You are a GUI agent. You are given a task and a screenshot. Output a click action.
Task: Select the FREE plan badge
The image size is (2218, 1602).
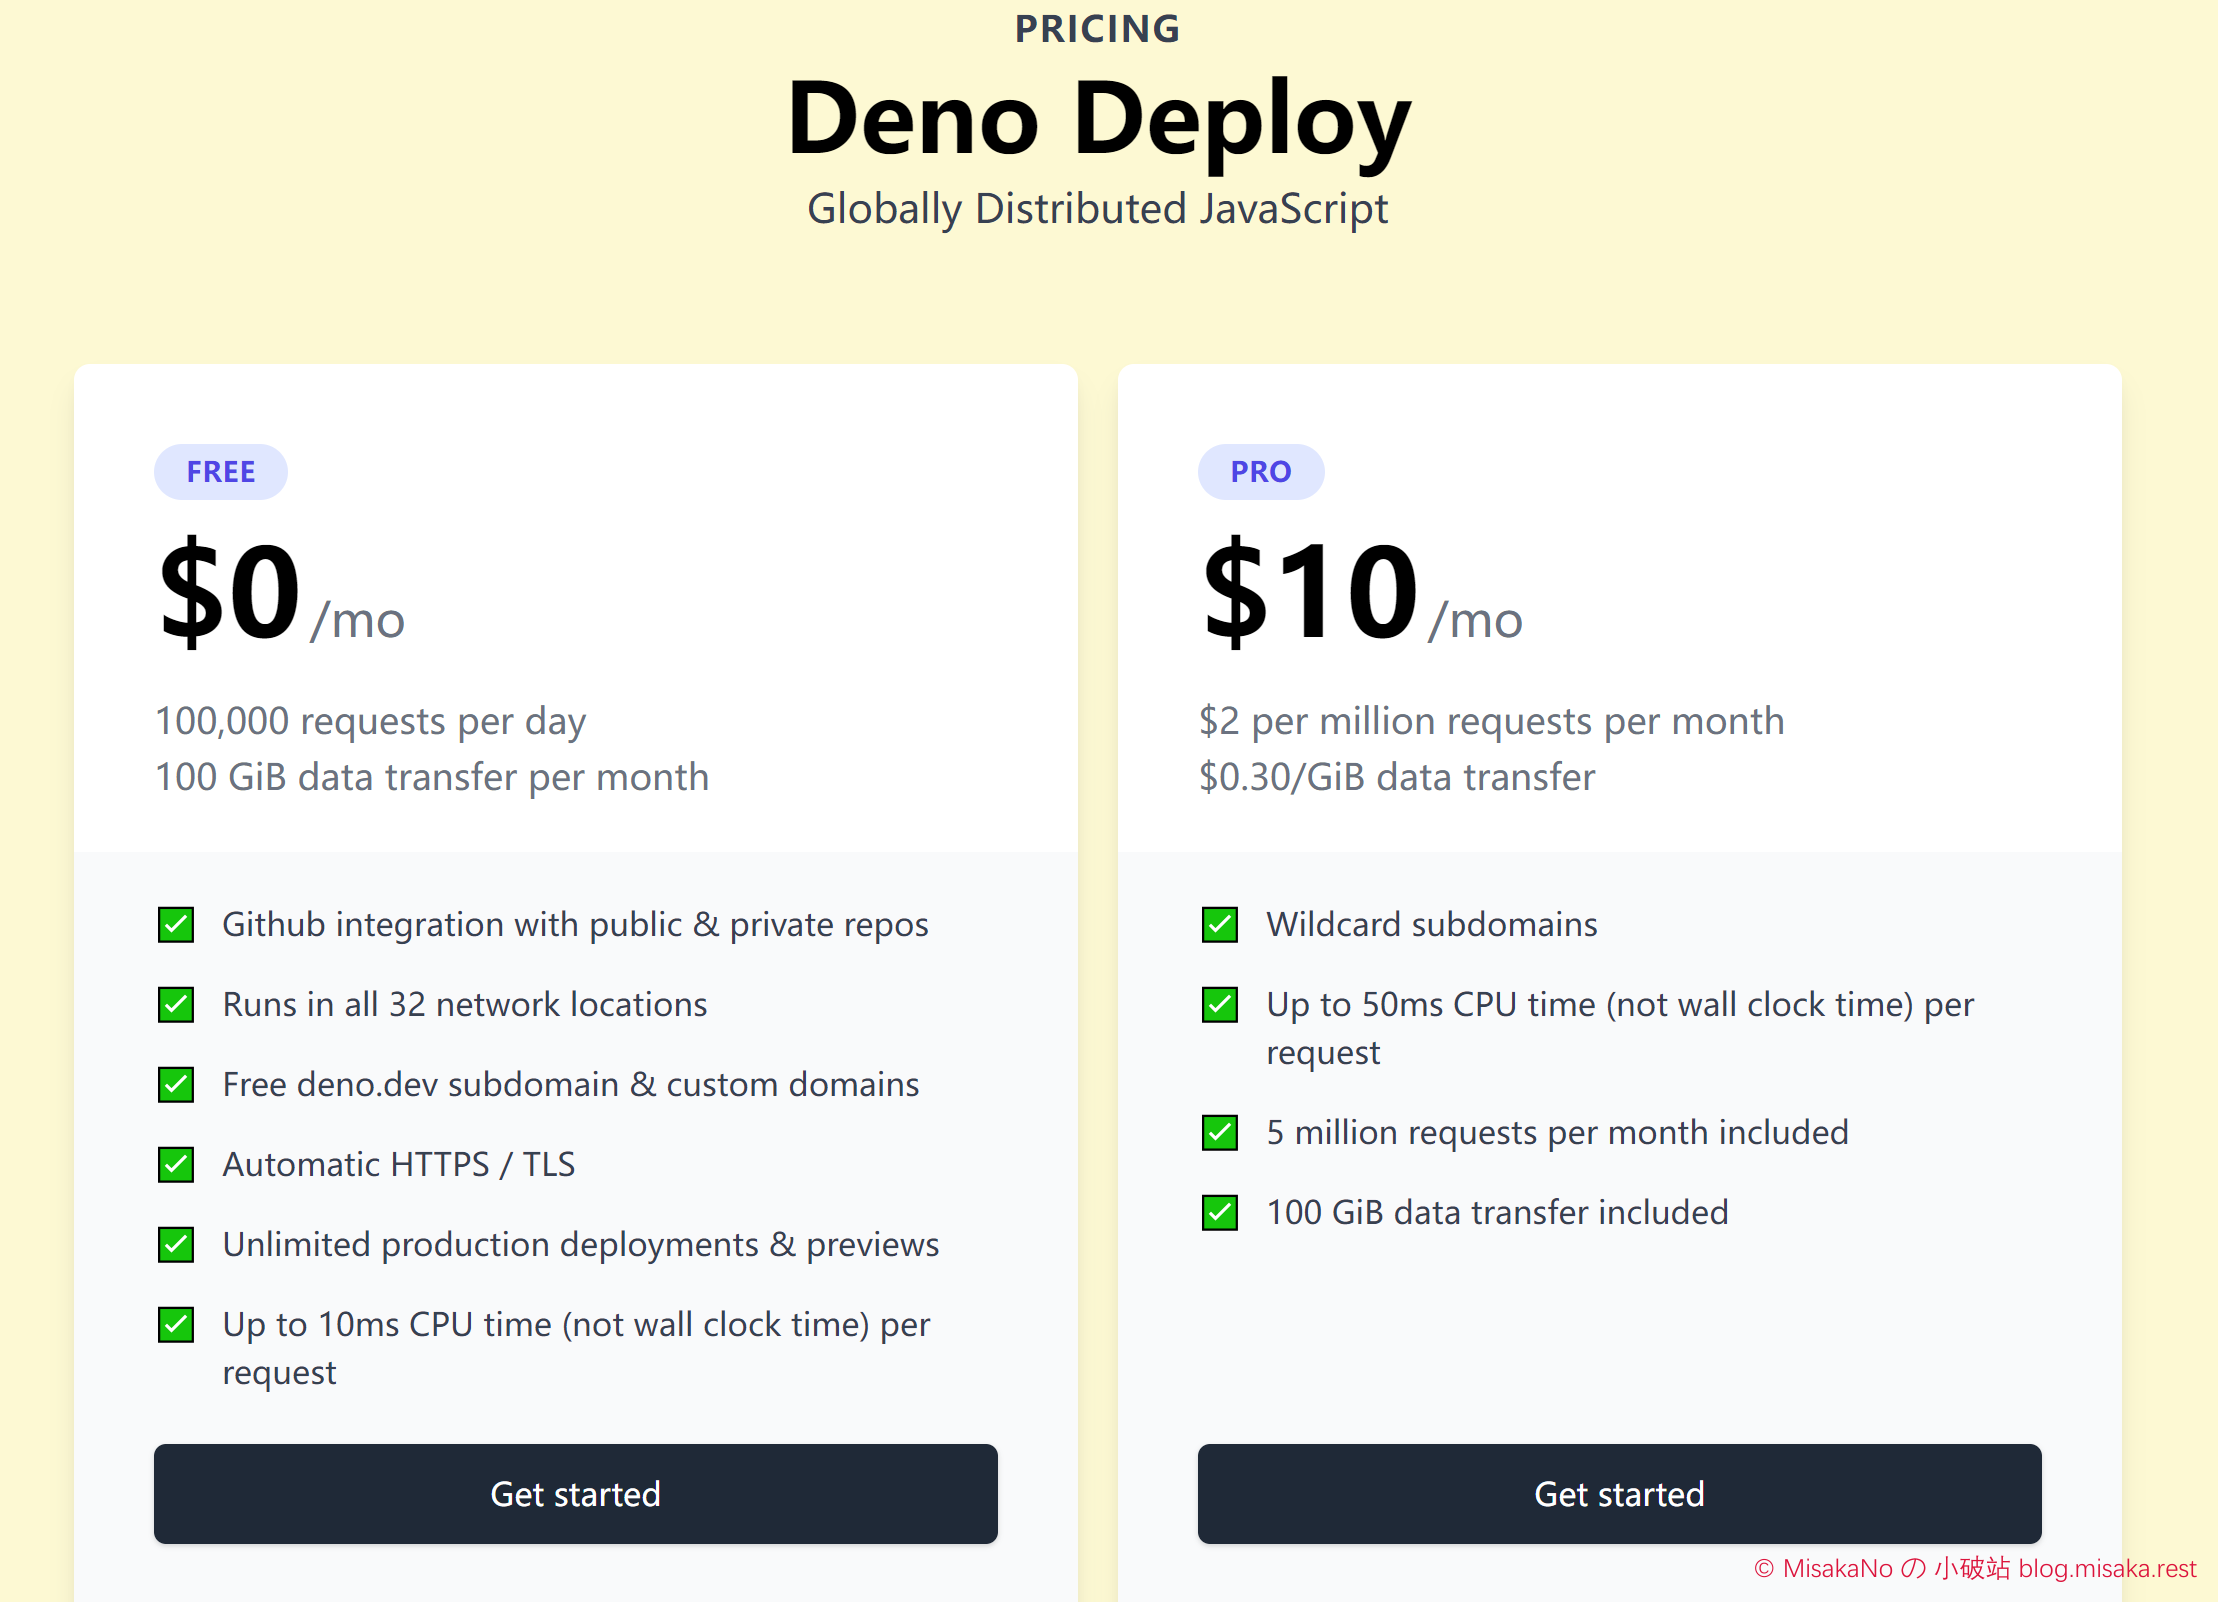(221, 471)
